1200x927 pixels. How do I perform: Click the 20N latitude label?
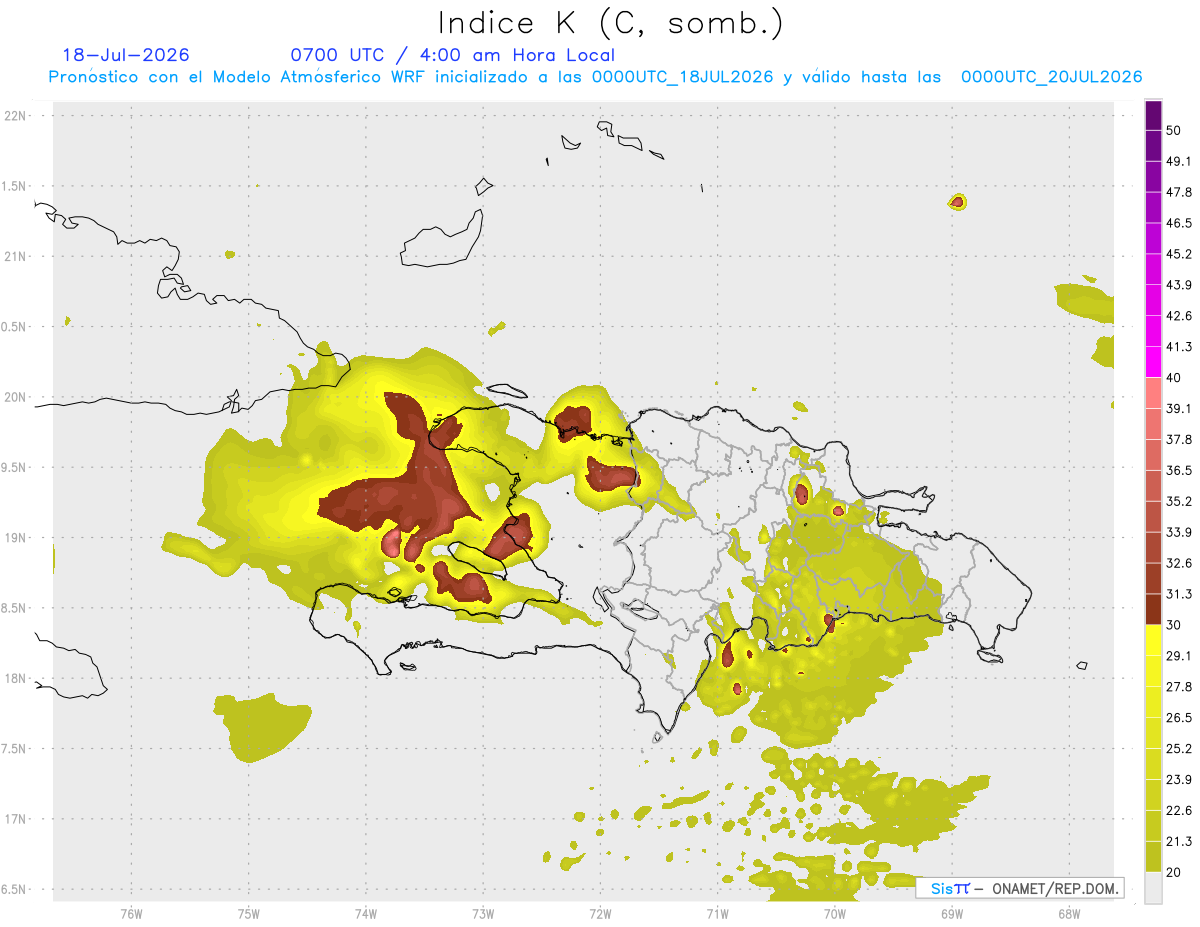17,397
